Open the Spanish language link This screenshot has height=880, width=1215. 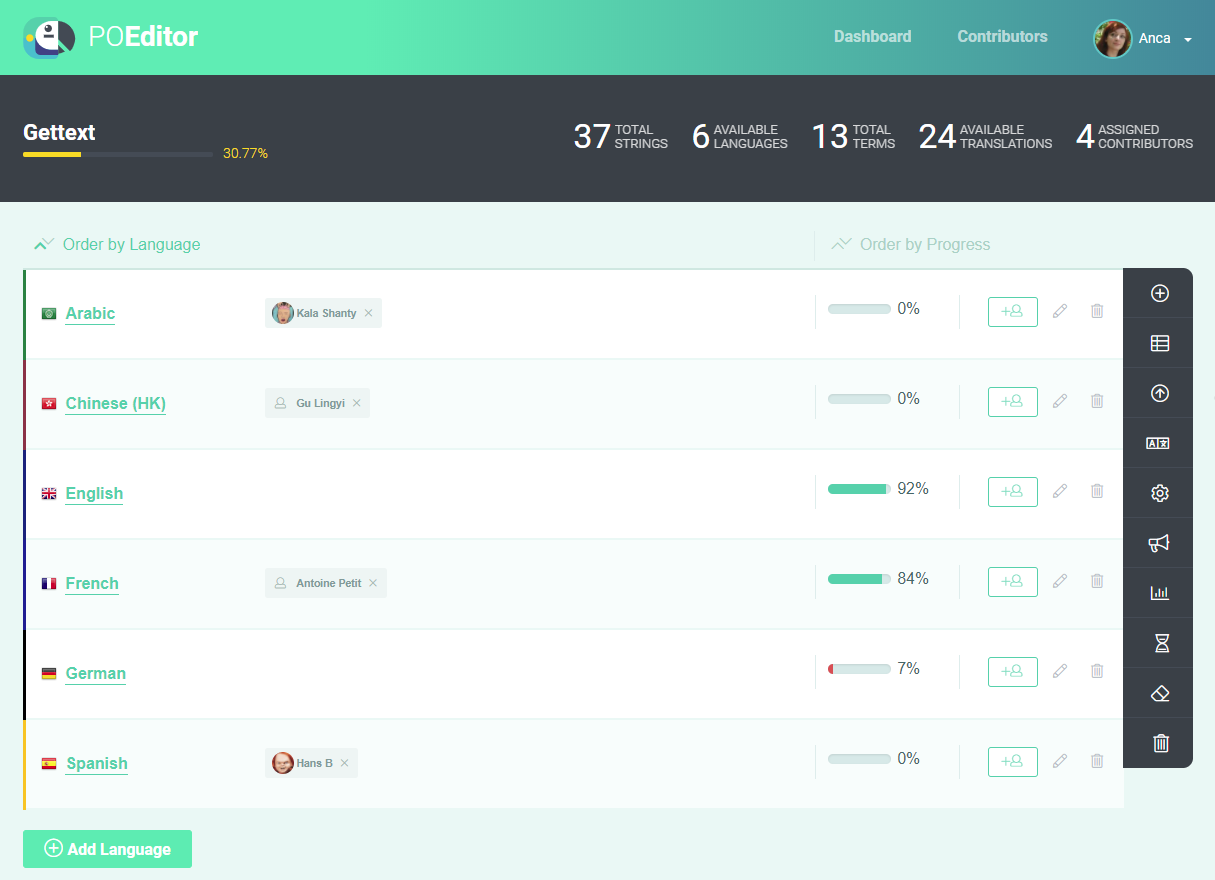point(97,763)
